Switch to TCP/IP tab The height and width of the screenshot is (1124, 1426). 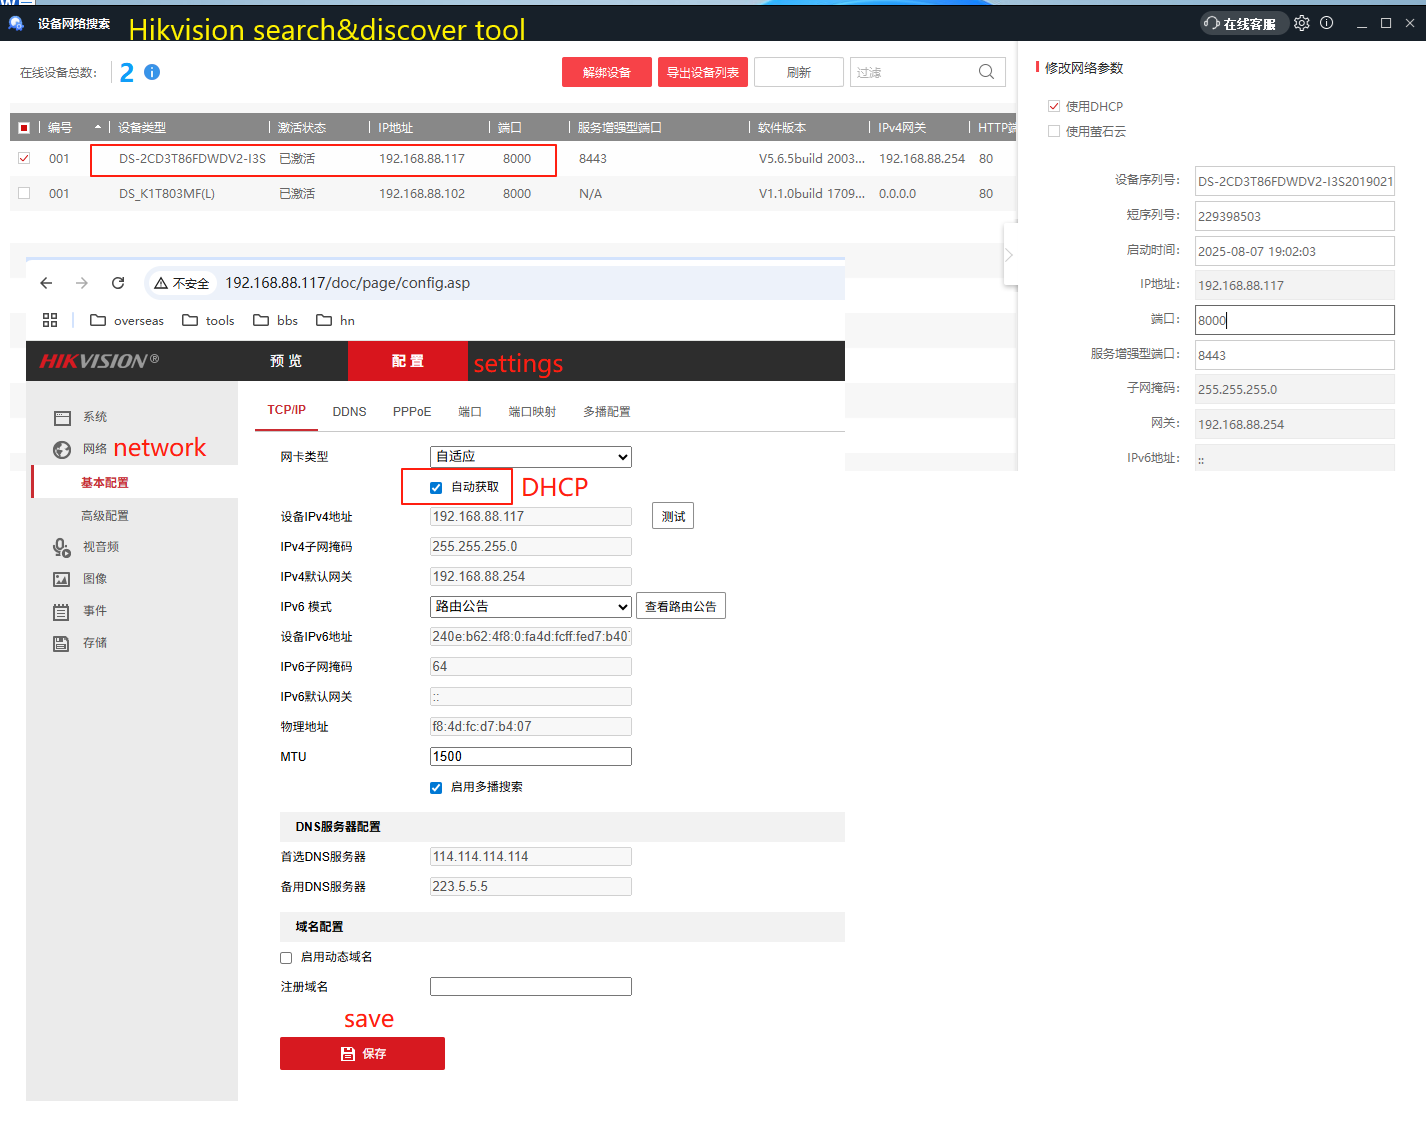click(x=286, y=410)
